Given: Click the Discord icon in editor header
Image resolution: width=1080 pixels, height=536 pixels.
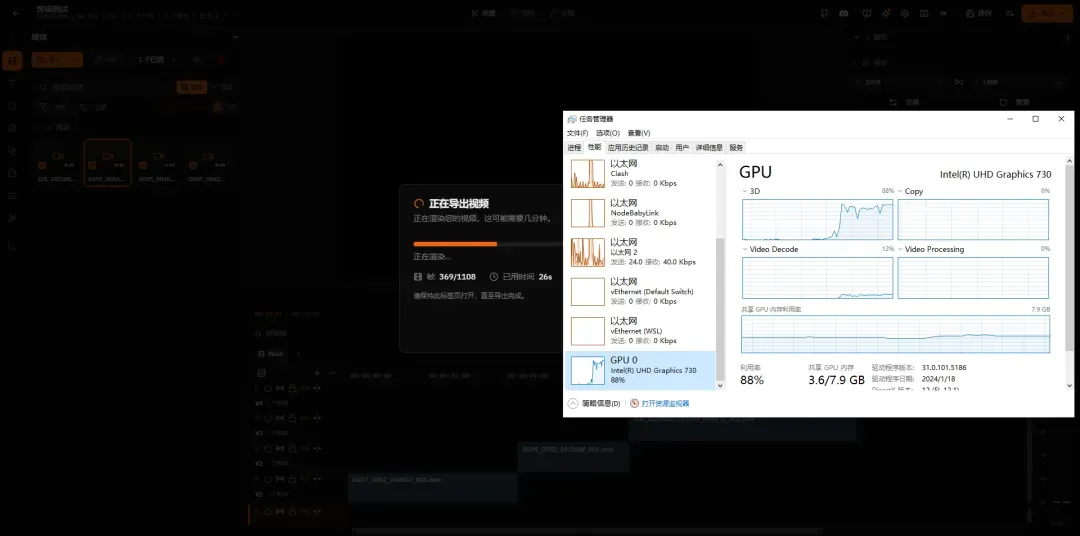Looking at the screenshot, I should [844, 13].
